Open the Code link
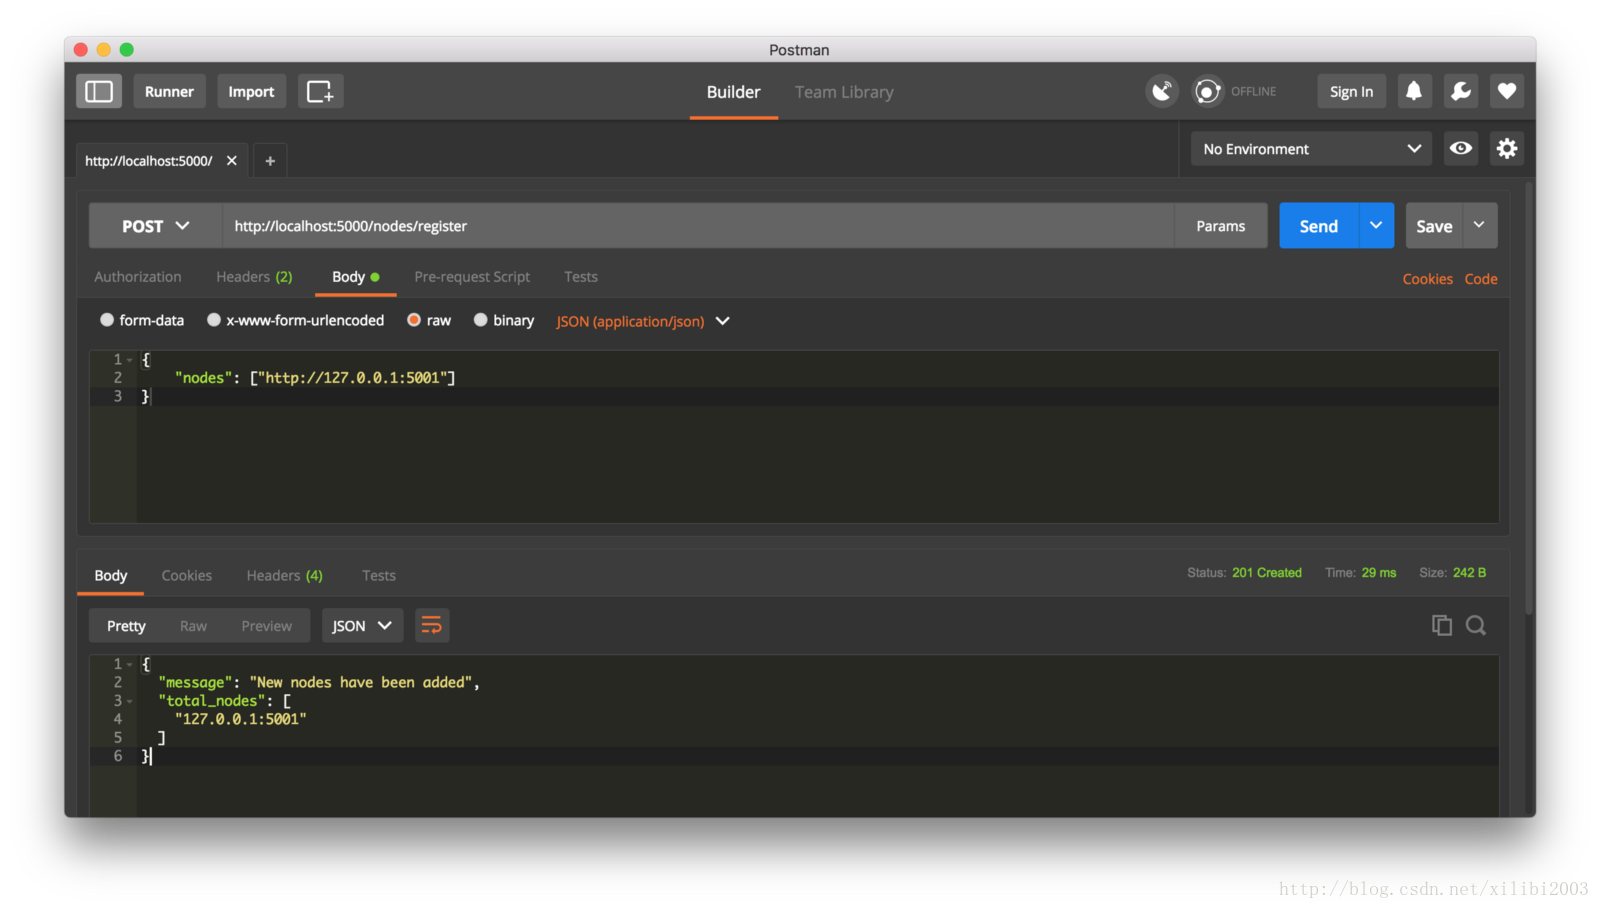Image resolution: width=1600 pixels, height=909 pixels. (x=1481, y=279)
